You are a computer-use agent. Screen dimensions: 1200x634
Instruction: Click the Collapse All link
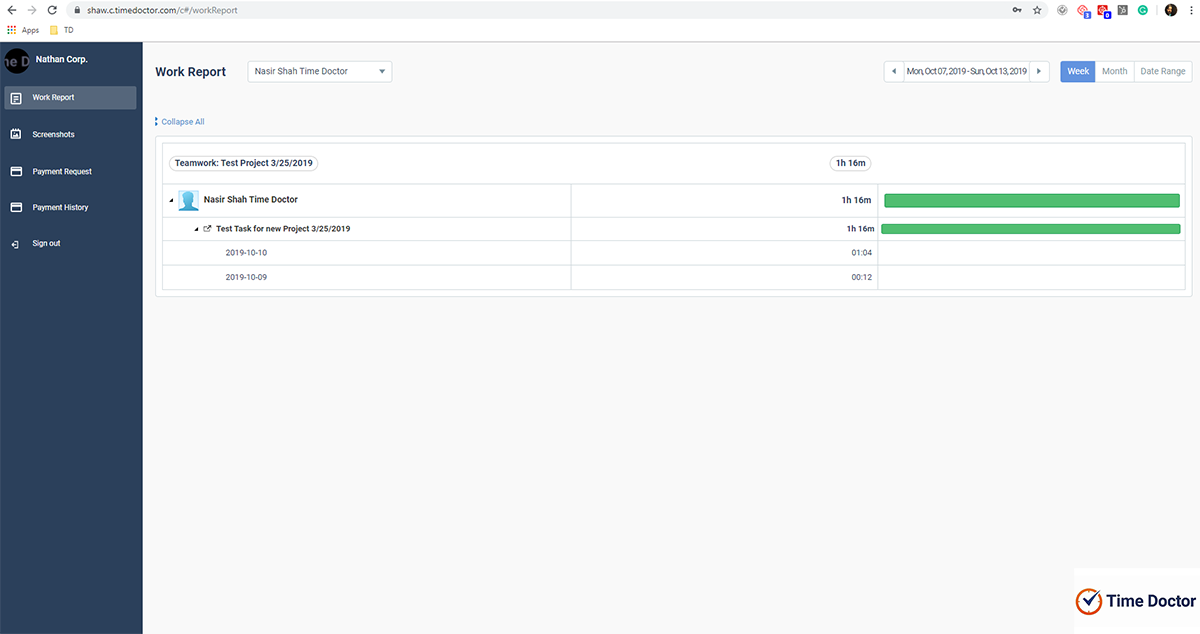182,122
